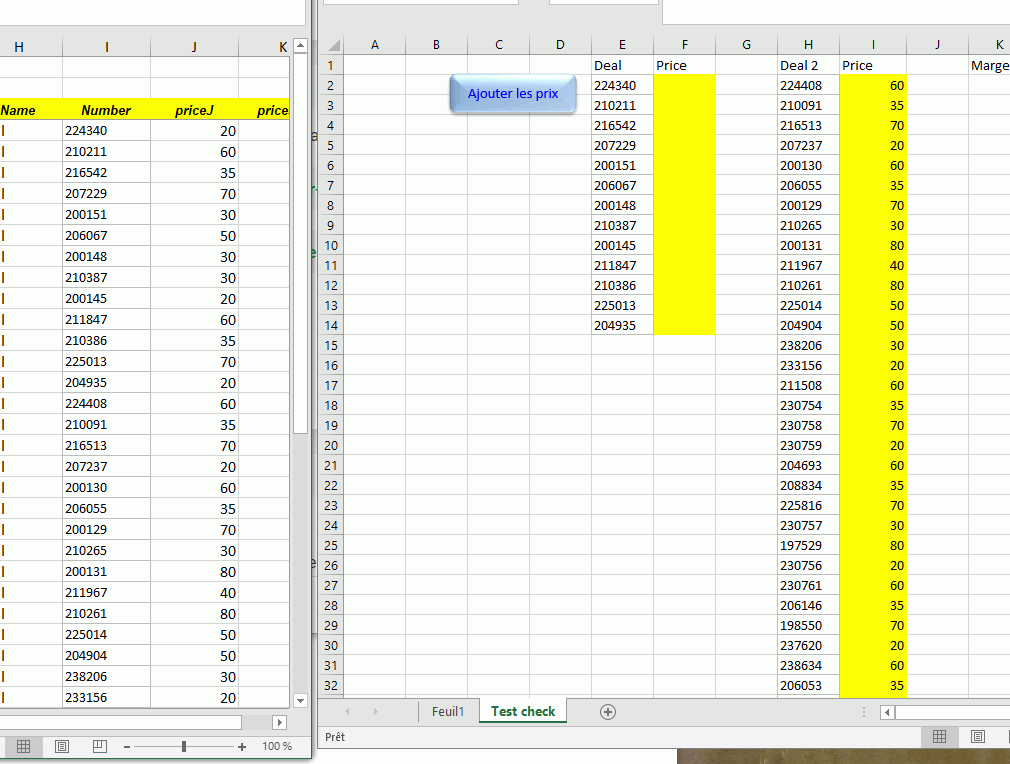Click Normal view icon in right window
The image size is (1010, 764).
click(x=939, y=737)
